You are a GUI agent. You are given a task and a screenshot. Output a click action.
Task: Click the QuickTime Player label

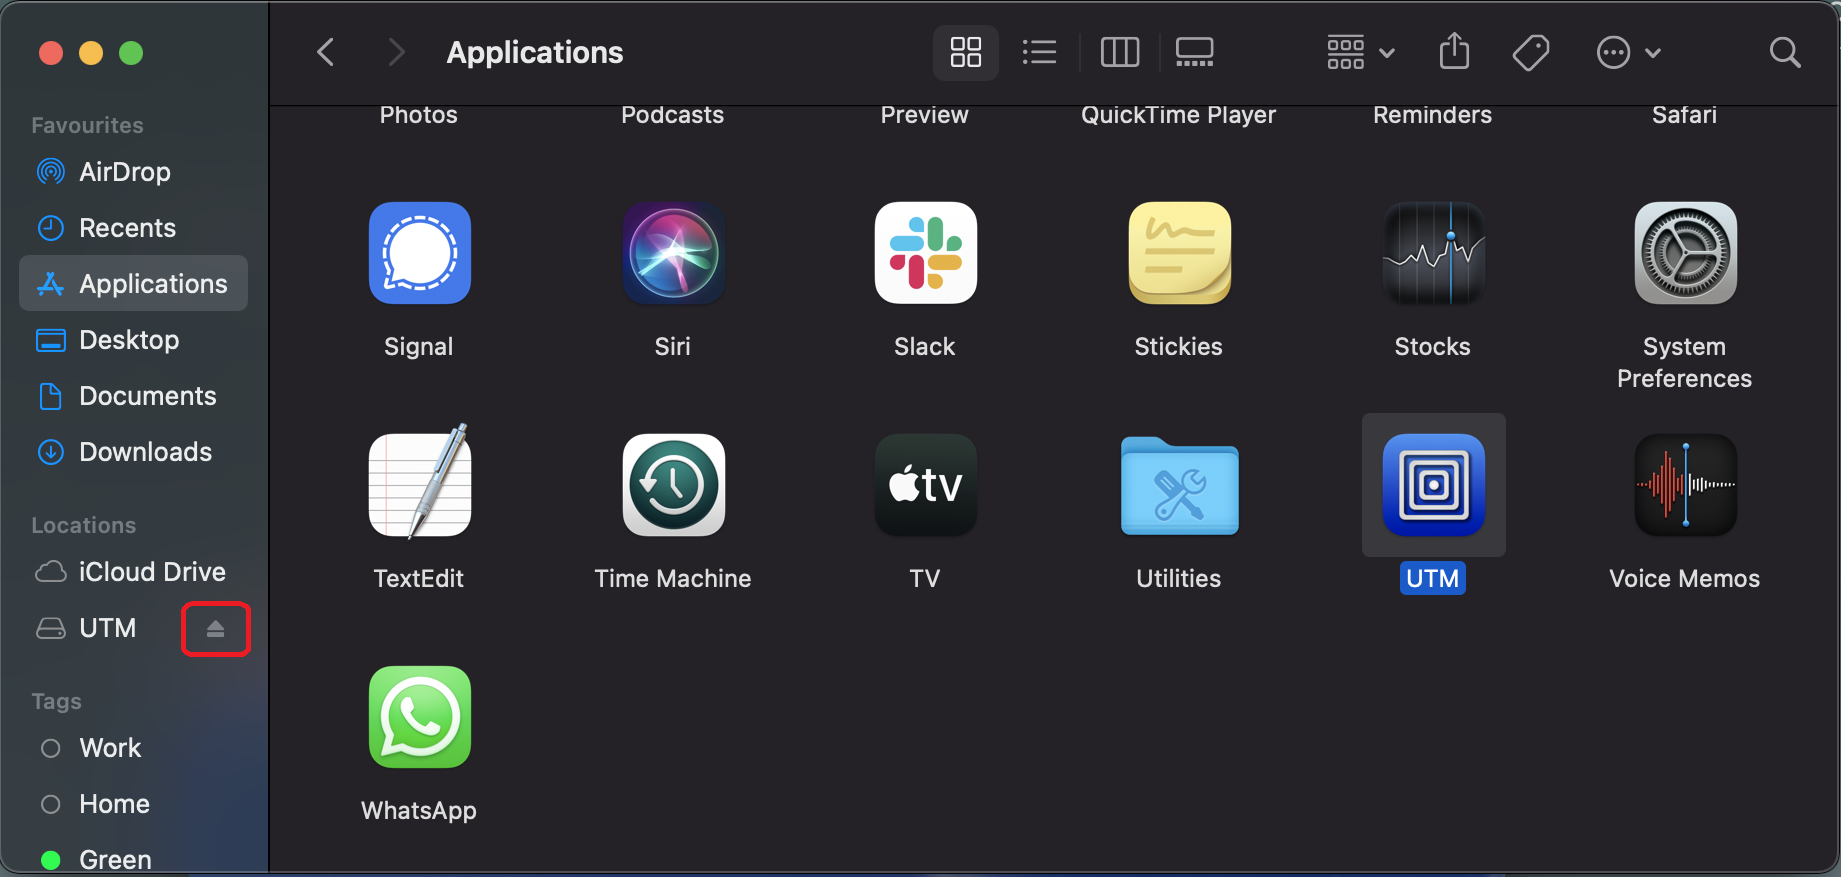[x=1179, y=115]
